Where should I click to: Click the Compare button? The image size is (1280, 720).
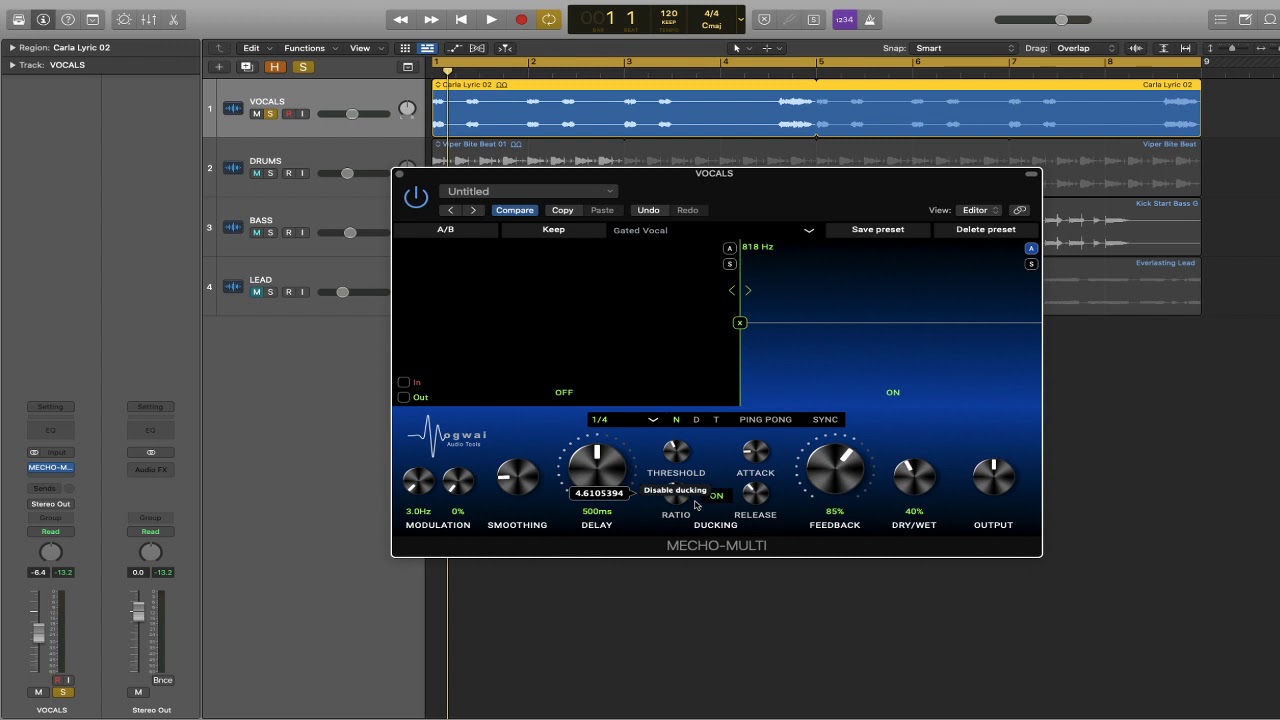pos(515,210)
